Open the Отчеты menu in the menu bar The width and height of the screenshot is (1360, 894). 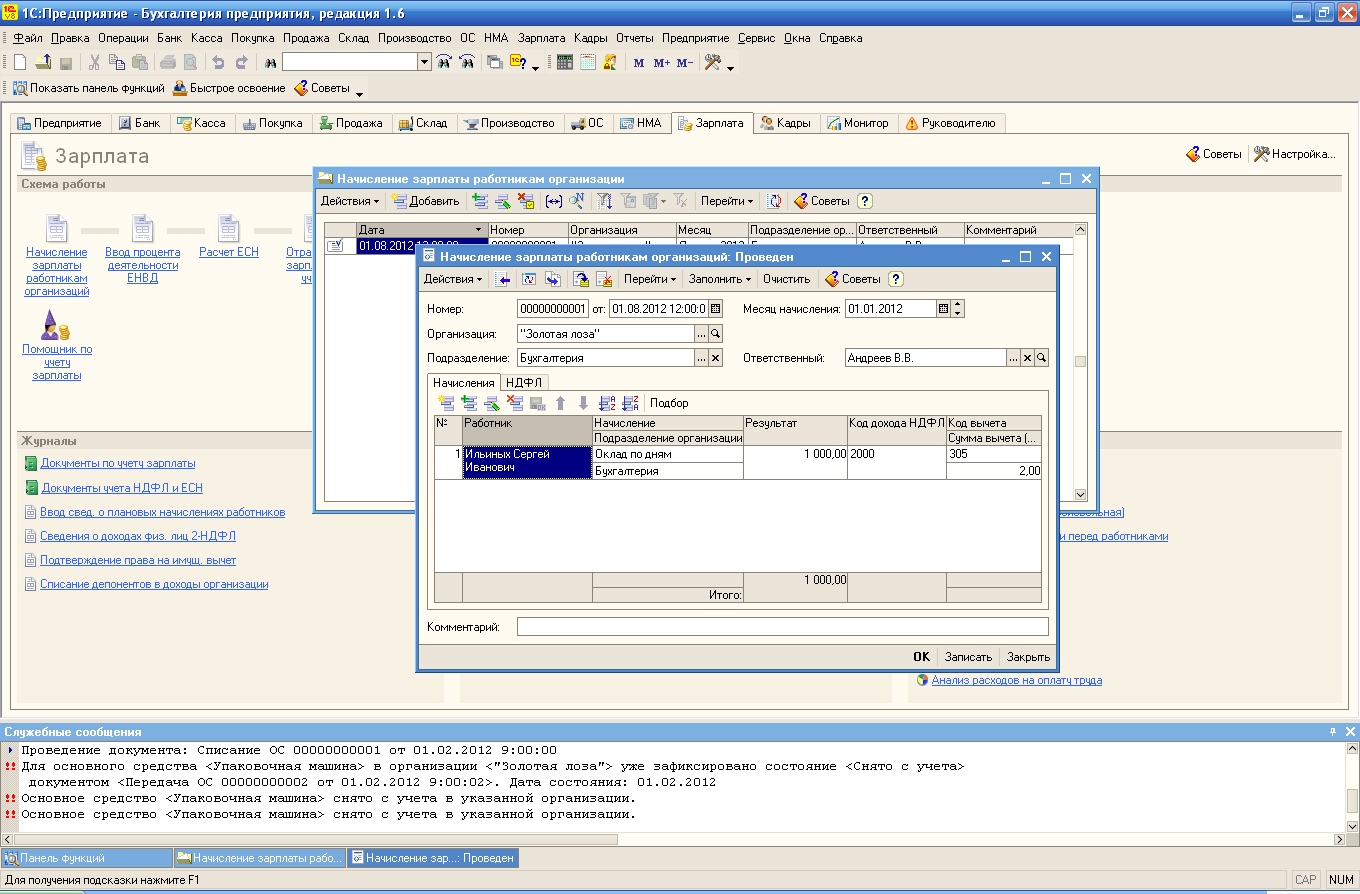tap(634, 38)
